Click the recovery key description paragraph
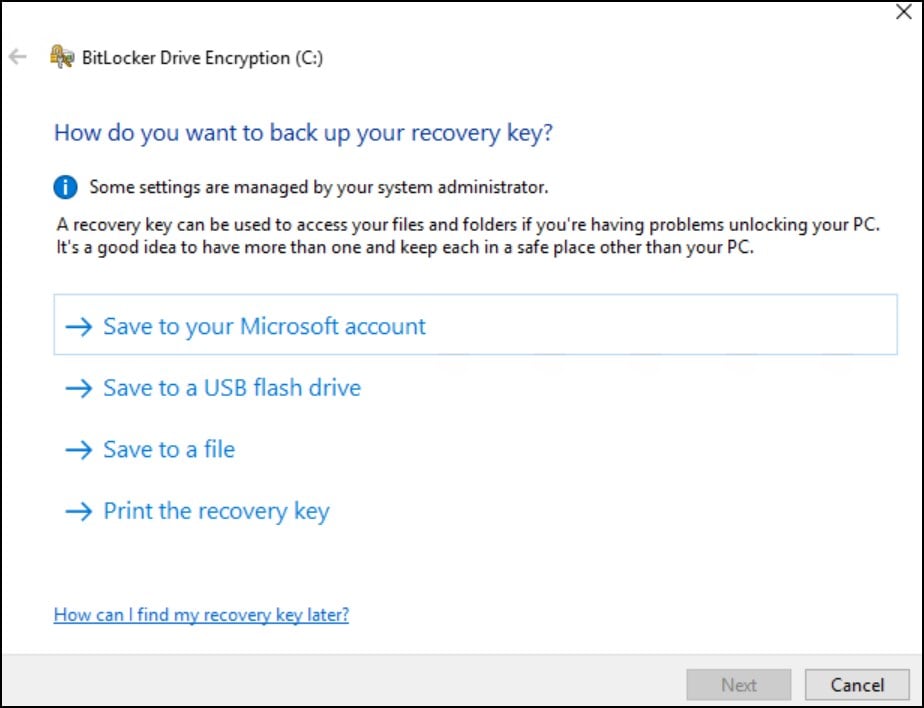924x708 pixels. point(468,236)
